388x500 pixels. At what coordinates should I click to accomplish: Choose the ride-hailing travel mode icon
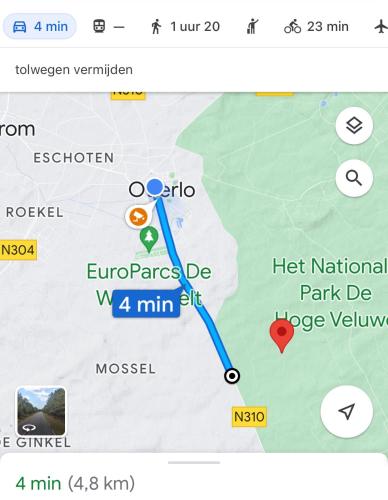coord(253,26)
